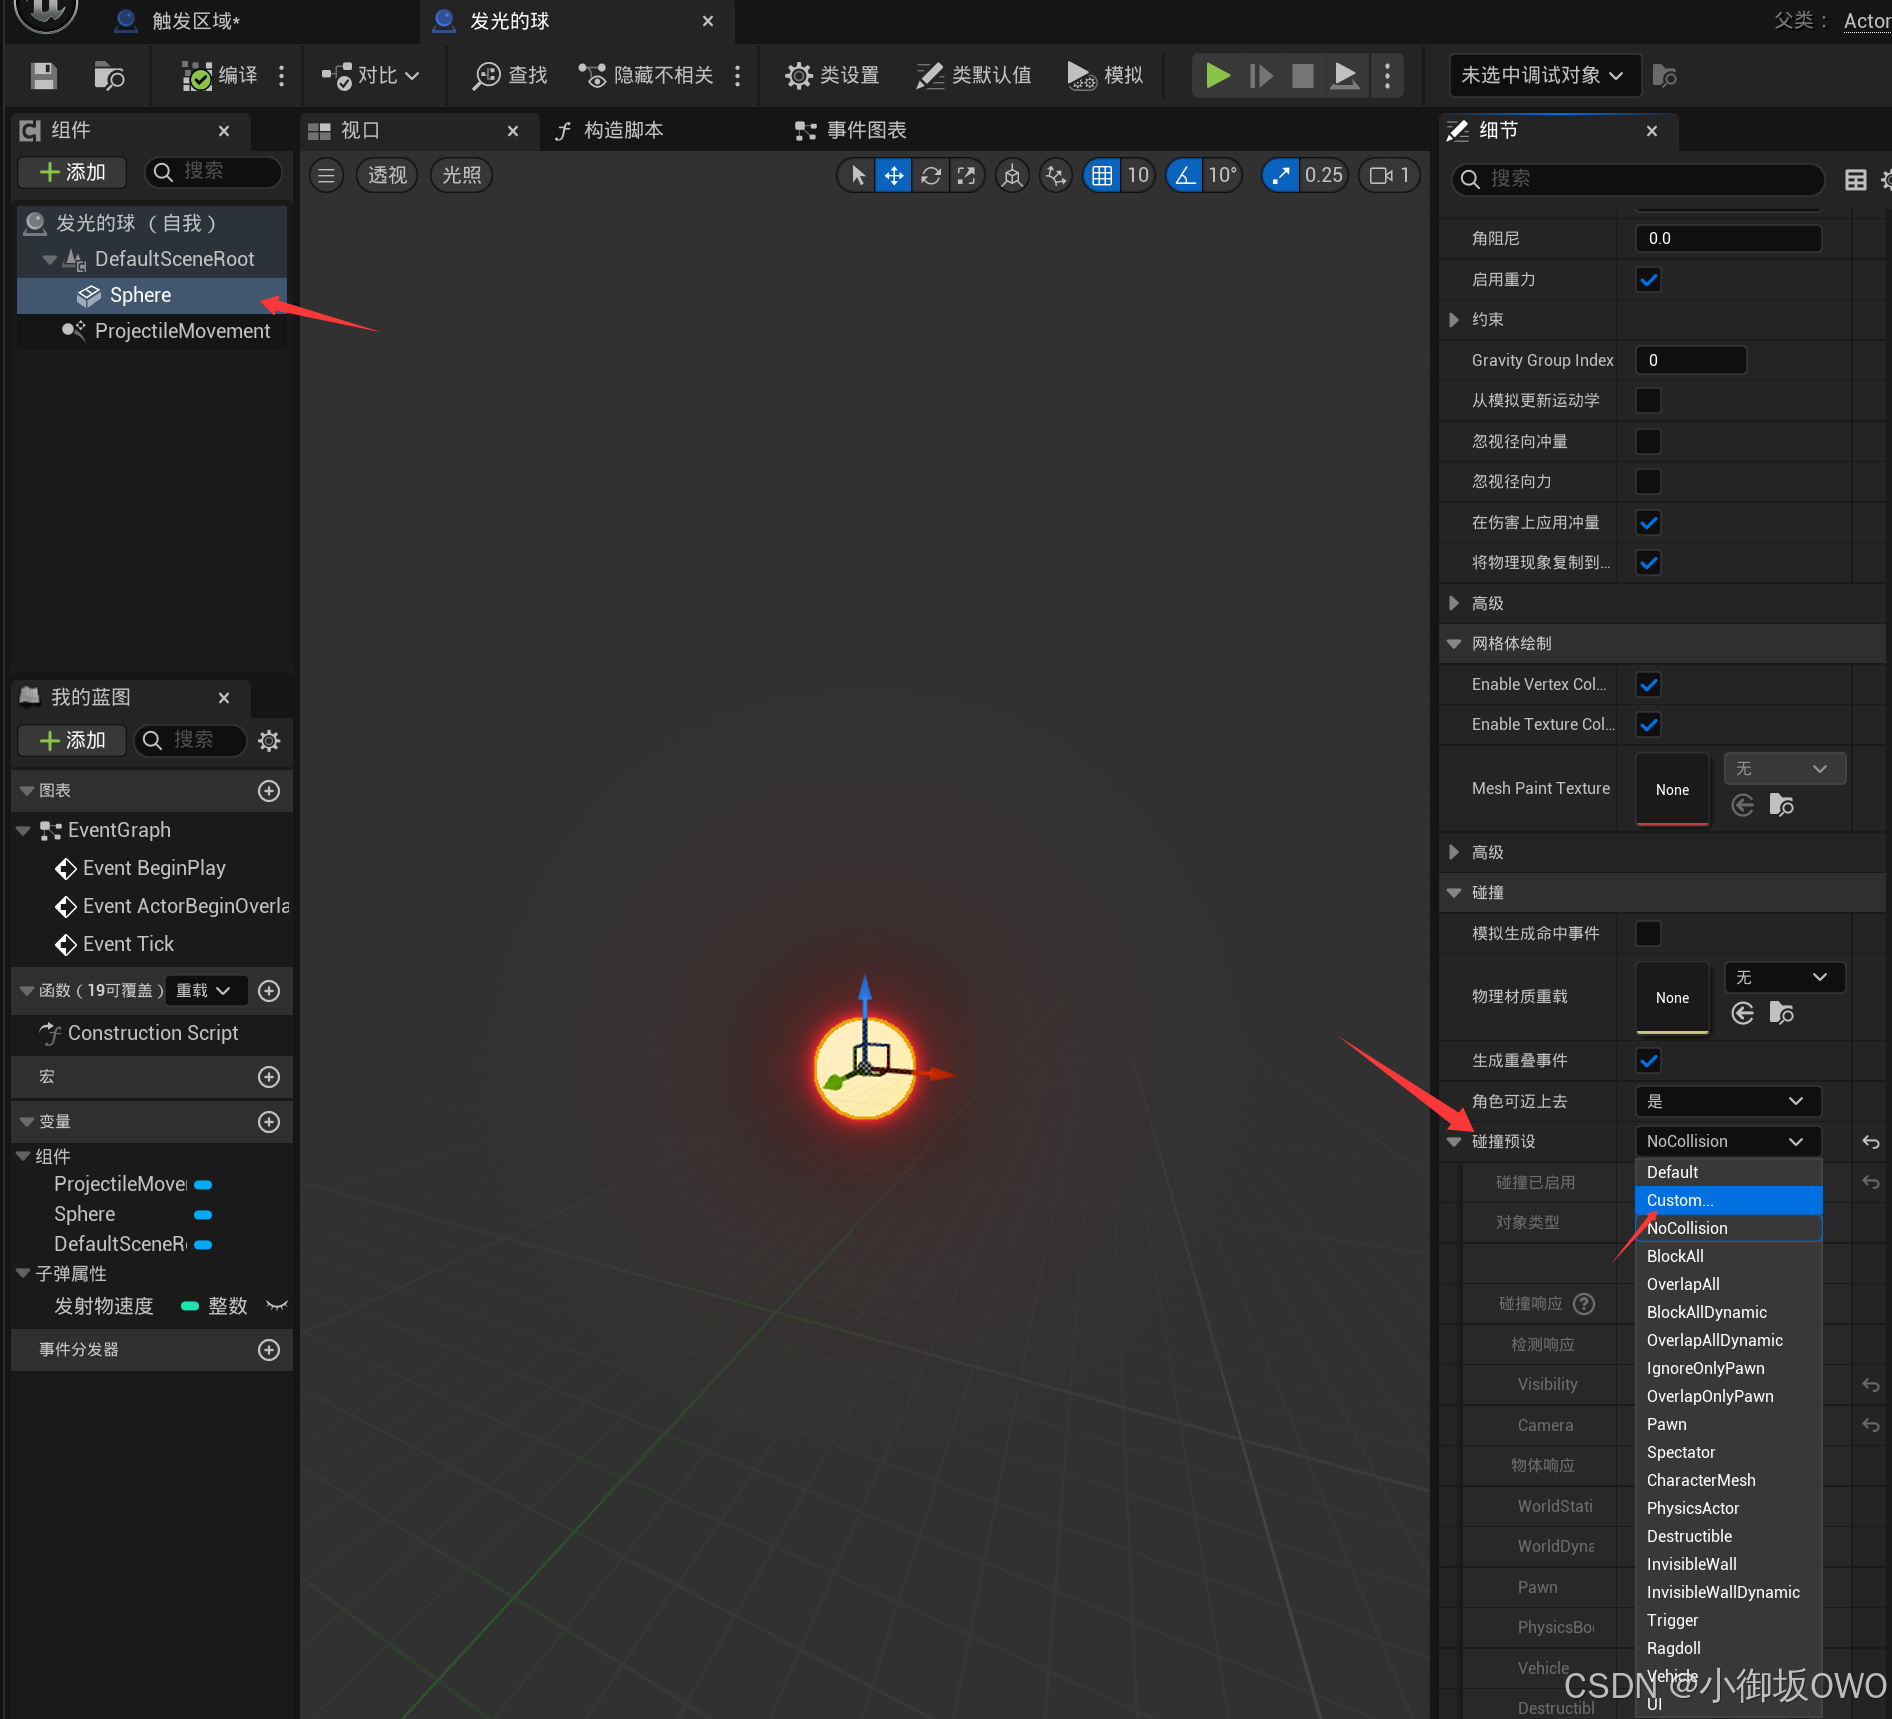Toggle 启用重力 checkbox

[1649, 280]
